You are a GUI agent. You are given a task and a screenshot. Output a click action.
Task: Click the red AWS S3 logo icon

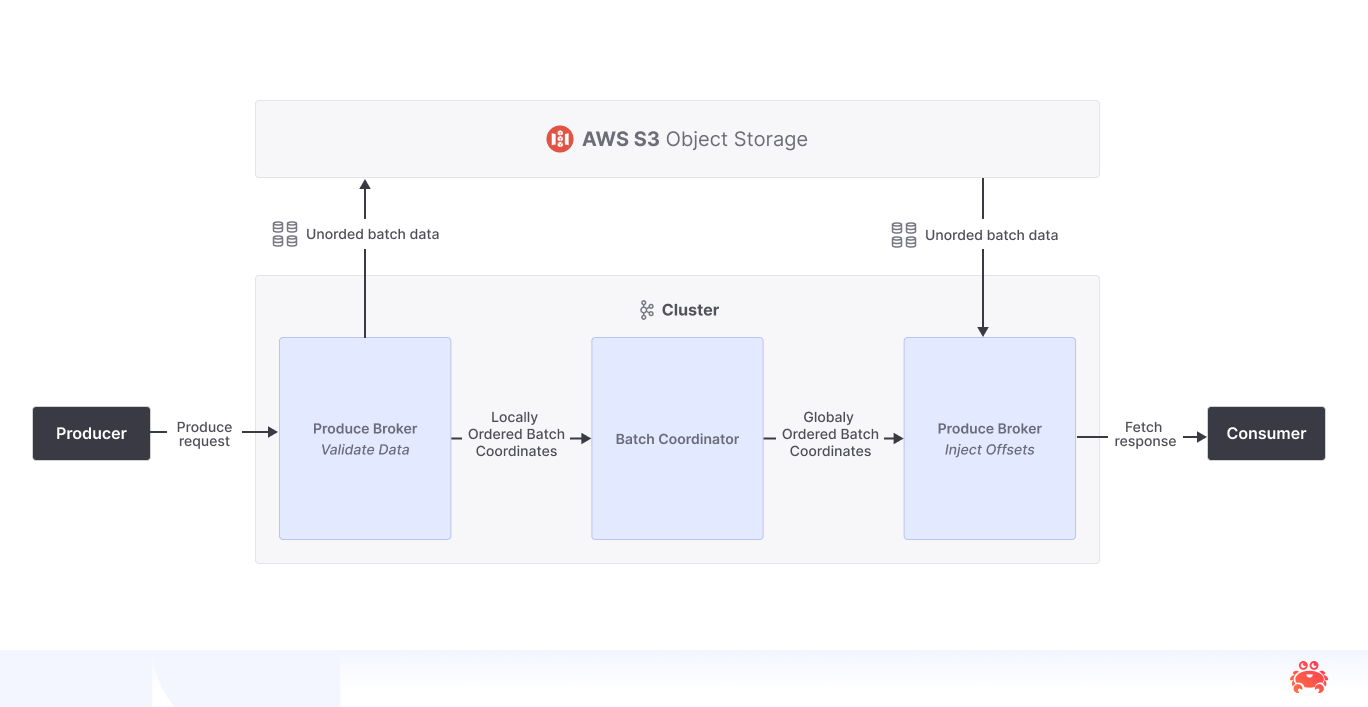559,139
